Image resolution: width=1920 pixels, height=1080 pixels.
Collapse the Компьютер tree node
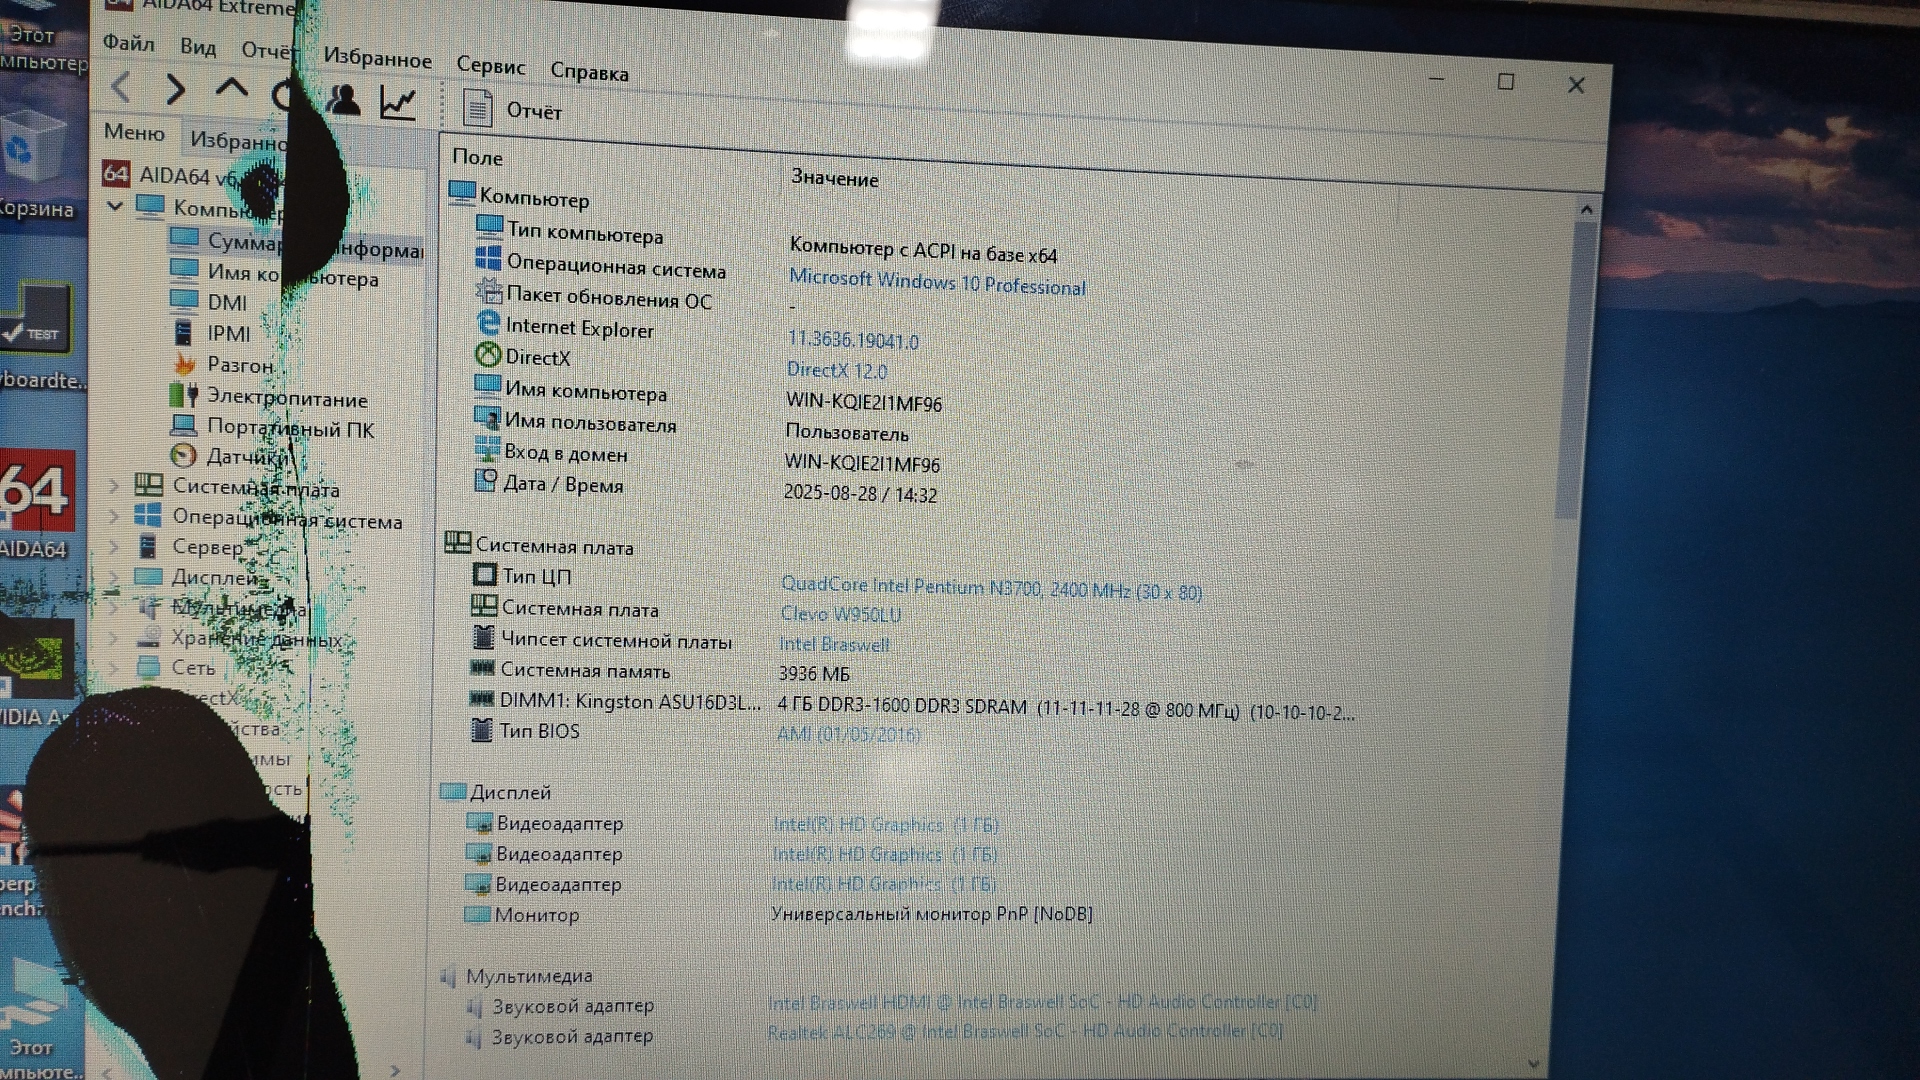tap(115, 206)
